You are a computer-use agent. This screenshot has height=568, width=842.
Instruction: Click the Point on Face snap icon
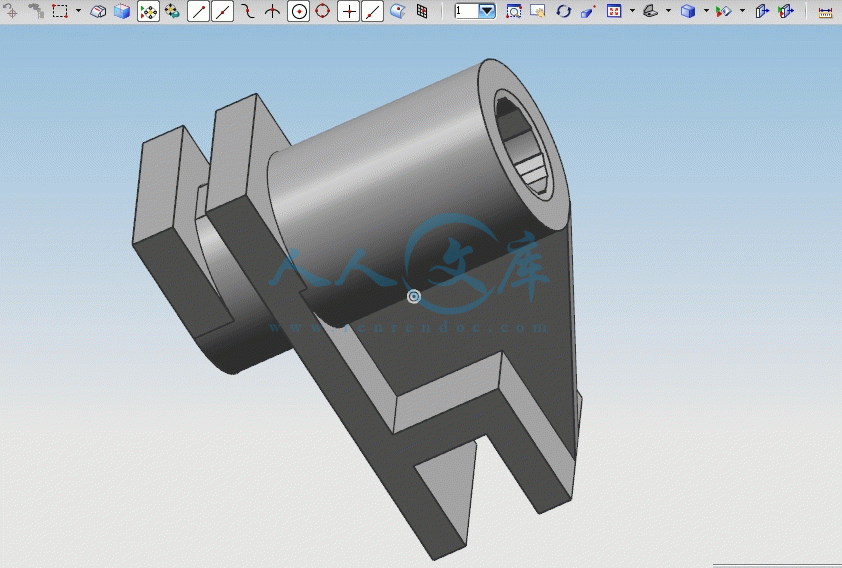click(397, 11)
